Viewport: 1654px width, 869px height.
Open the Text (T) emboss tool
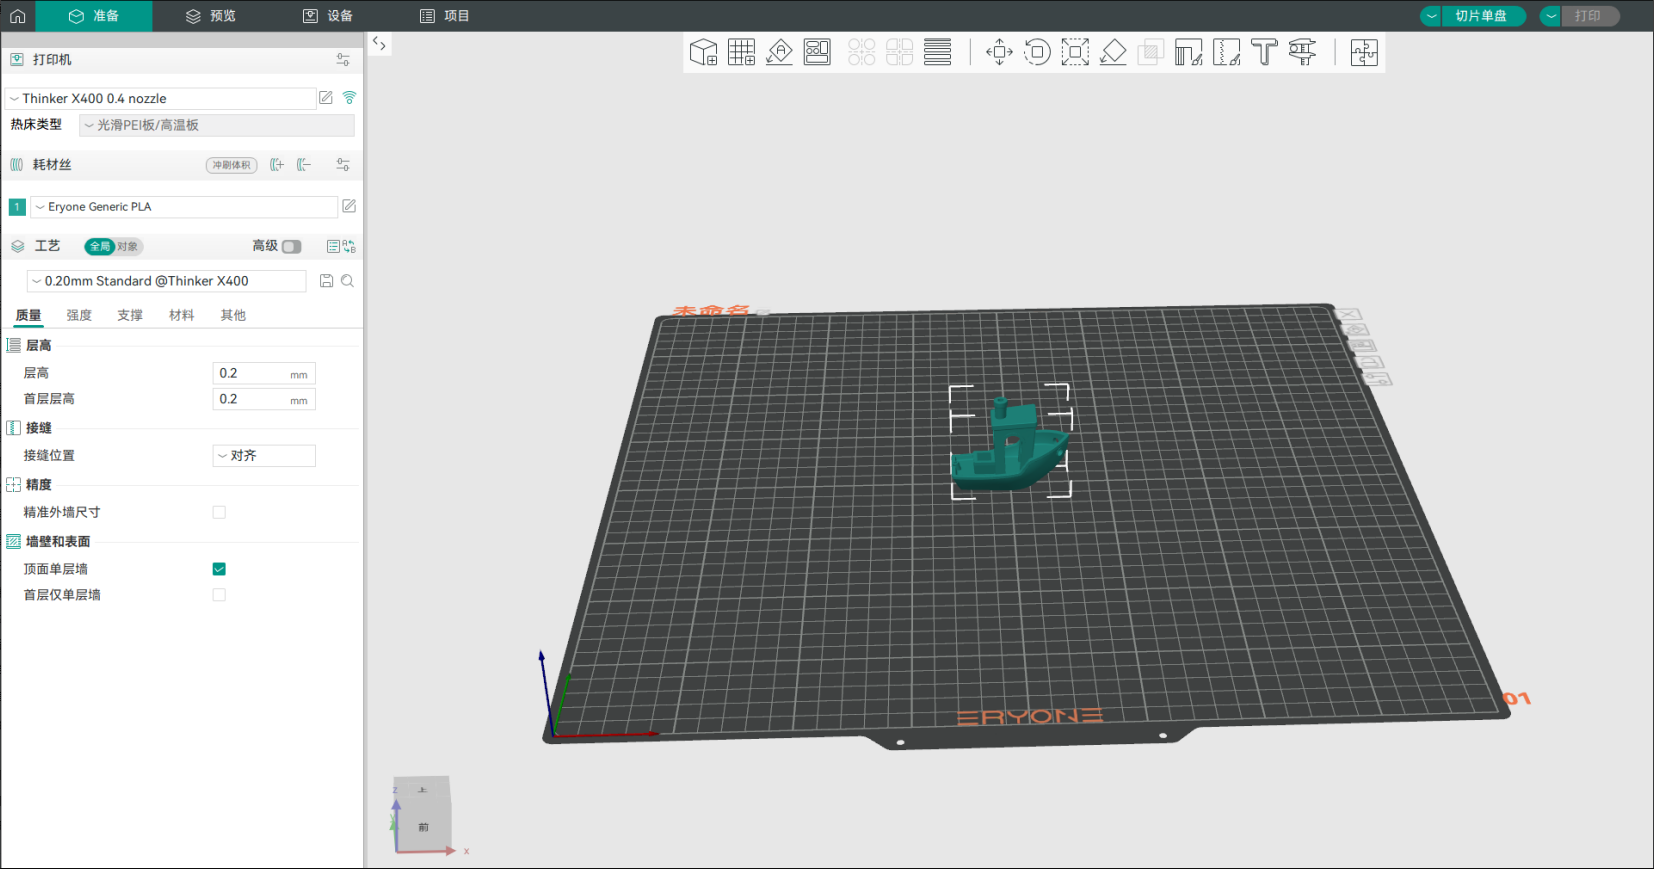[x=1264, y=52]
